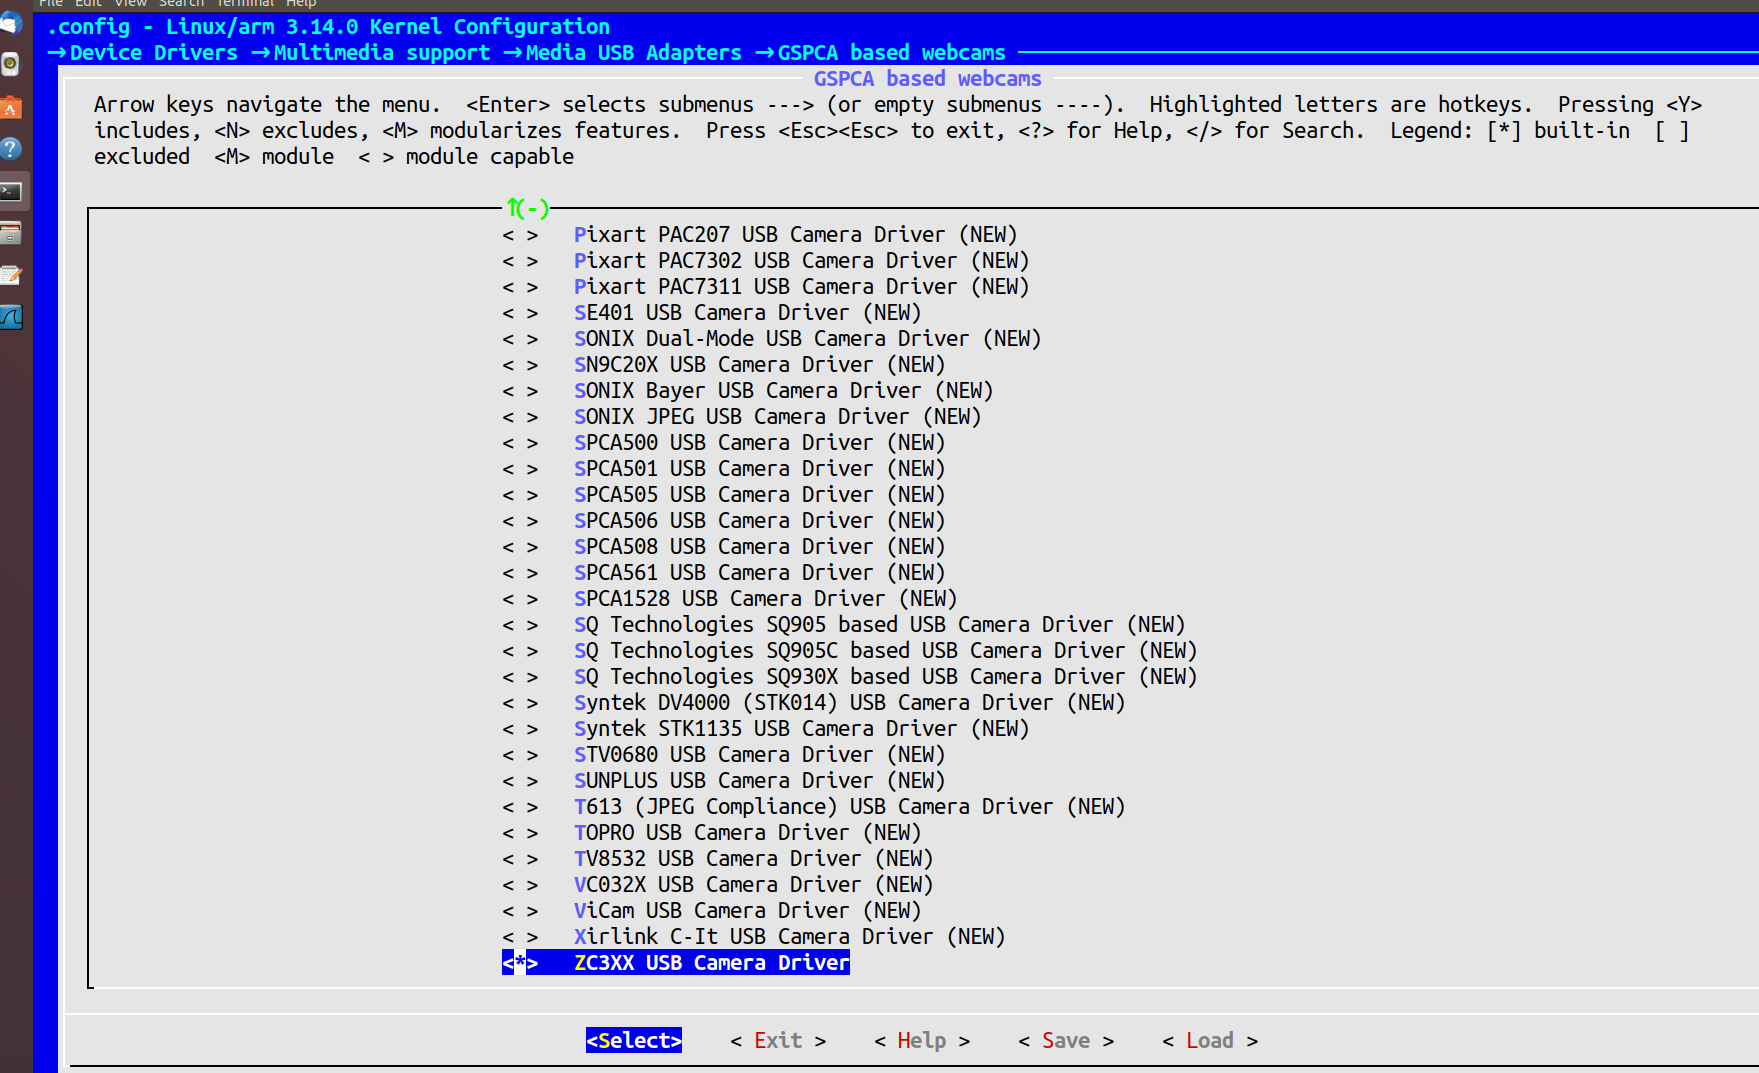Image resolution: width=1759 pixels, height=1073 pixels.
Task: Select 'Pixart PAC7302 USB Camera Driver' row
Action: [x=766, y=261]
